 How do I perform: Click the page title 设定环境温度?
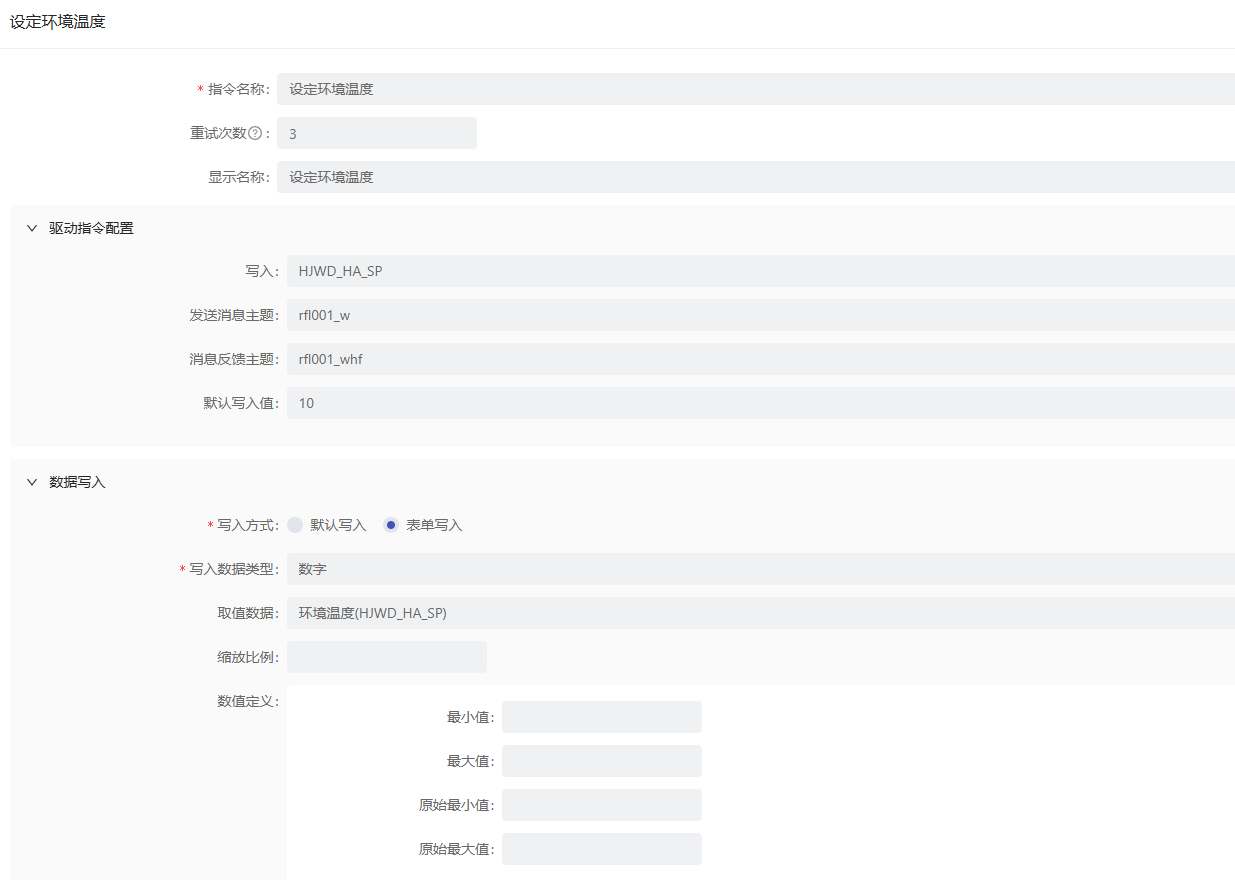(57, 22)
